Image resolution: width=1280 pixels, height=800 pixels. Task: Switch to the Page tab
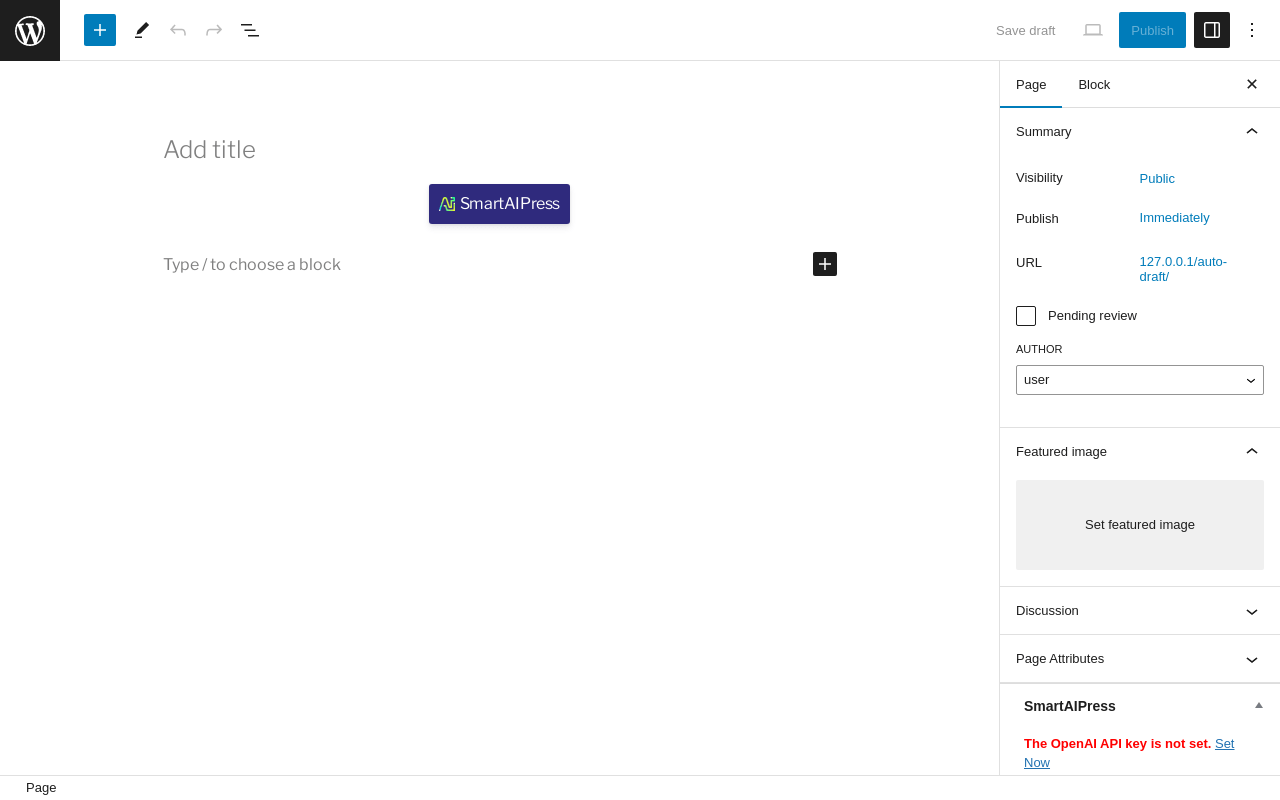click(x=1031, y=84)
